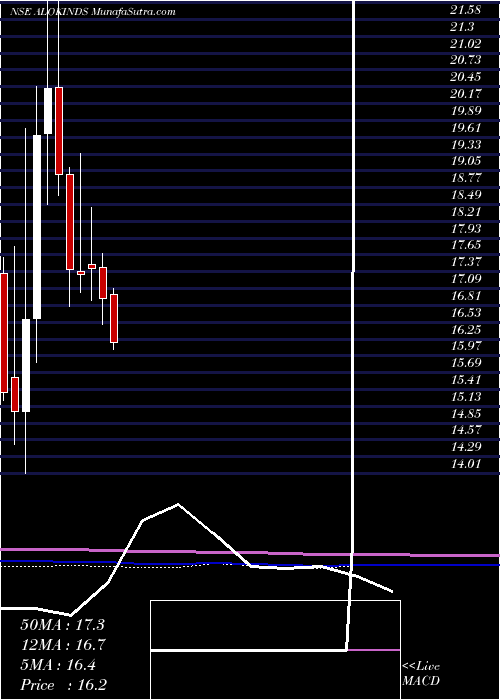Click the 18.77 price axis label
The height and width of the screenshot is (700, 500).
(x=465, y=178)
